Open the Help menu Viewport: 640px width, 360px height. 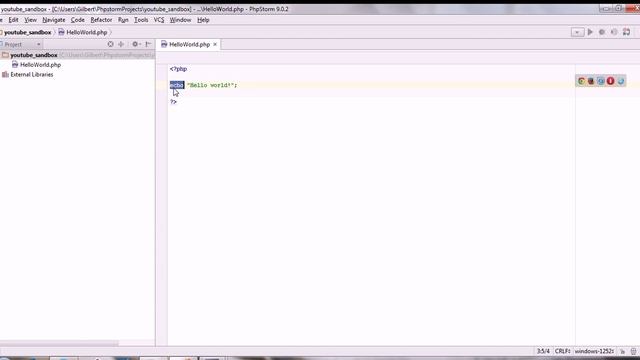coord(203,20)
